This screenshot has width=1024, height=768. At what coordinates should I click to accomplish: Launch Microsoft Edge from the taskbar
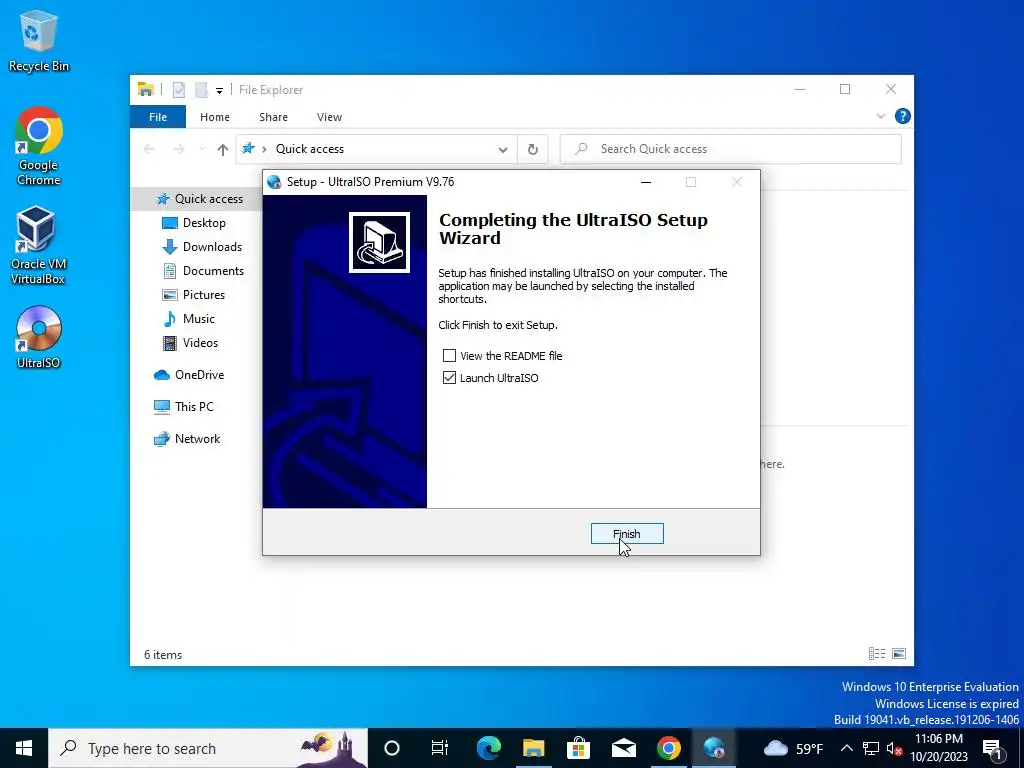[488, 748]
